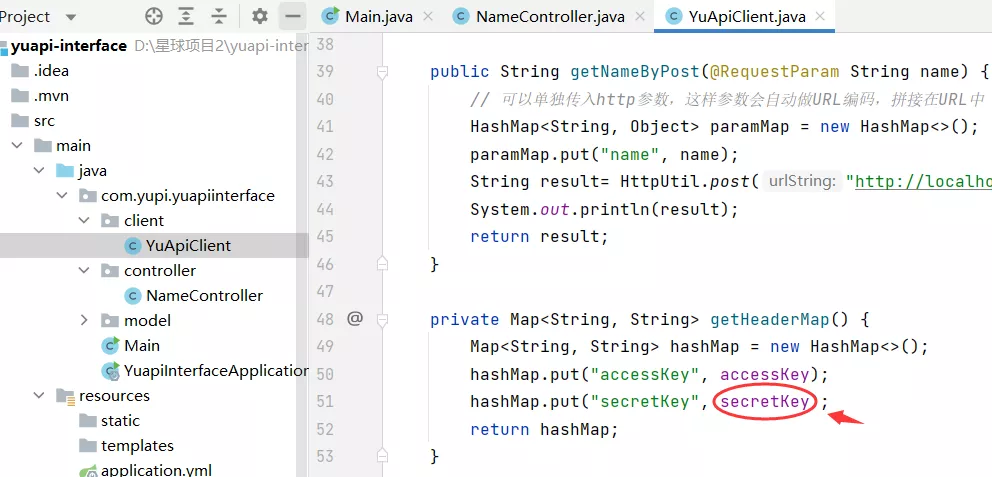Click the @RequestParam annotation
This screenshot has width=992, height=477.
point(774,71)
